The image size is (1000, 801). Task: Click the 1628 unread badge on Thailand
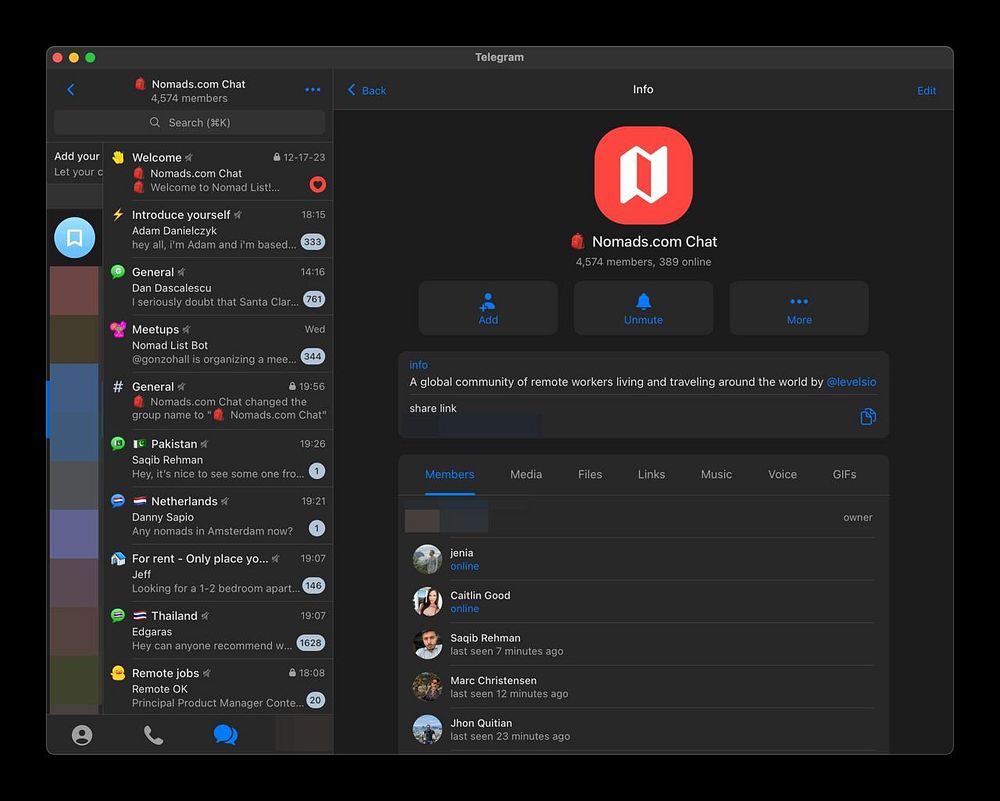[x=311, y=643]
